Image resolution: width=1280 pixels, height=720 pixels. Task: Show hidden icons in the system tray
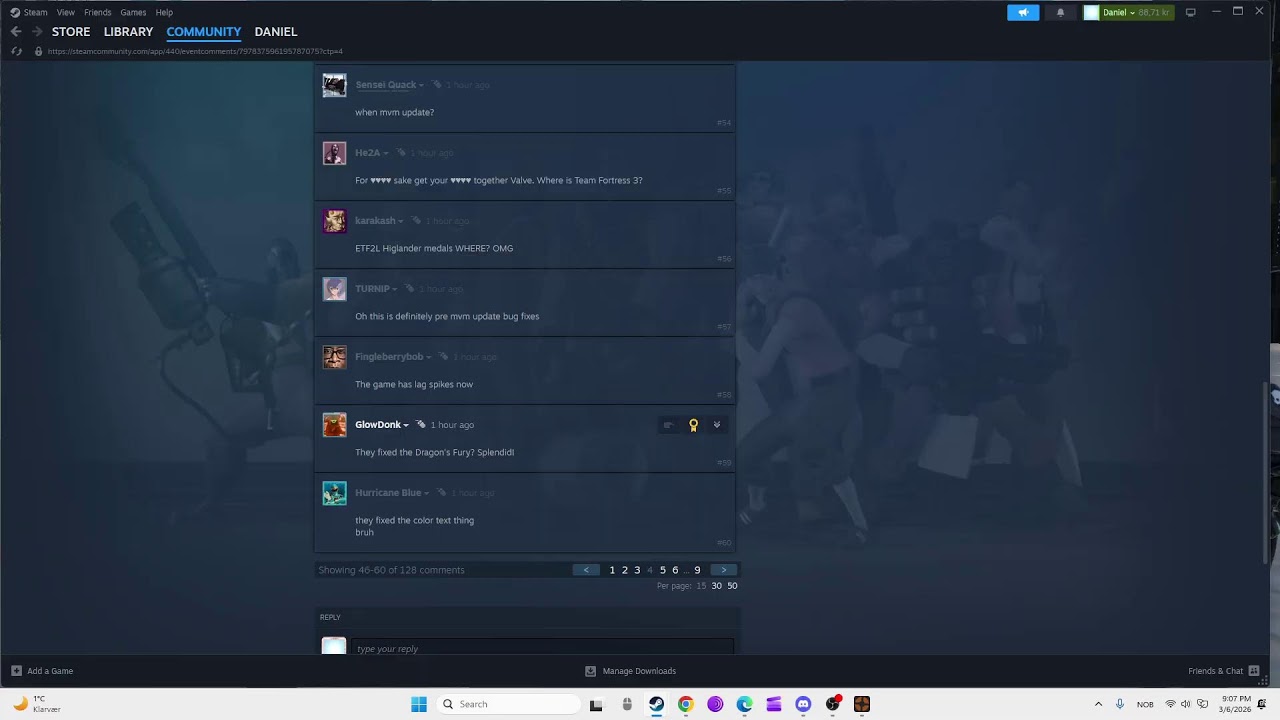coord(1098,704)
